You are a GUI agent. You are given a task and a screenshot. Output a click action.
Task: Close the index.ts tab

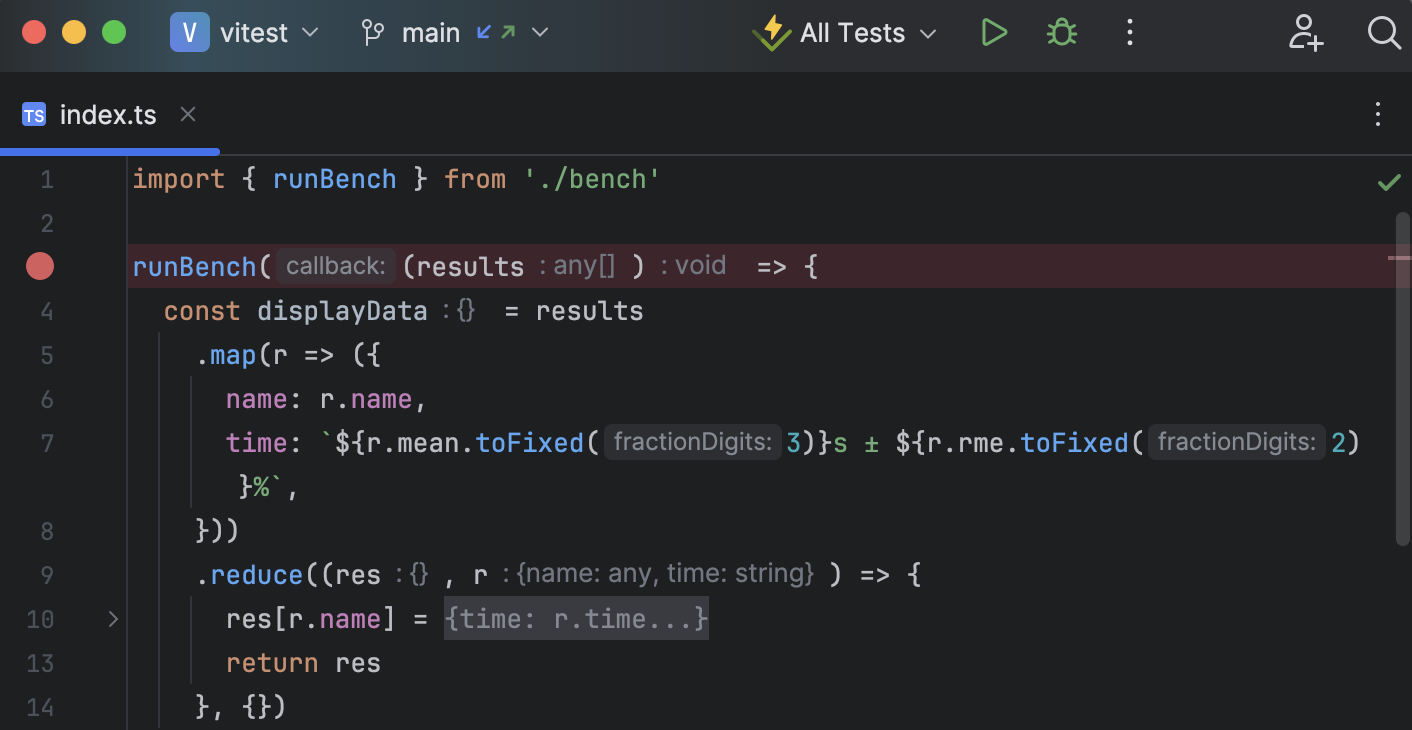coord(187,114)
